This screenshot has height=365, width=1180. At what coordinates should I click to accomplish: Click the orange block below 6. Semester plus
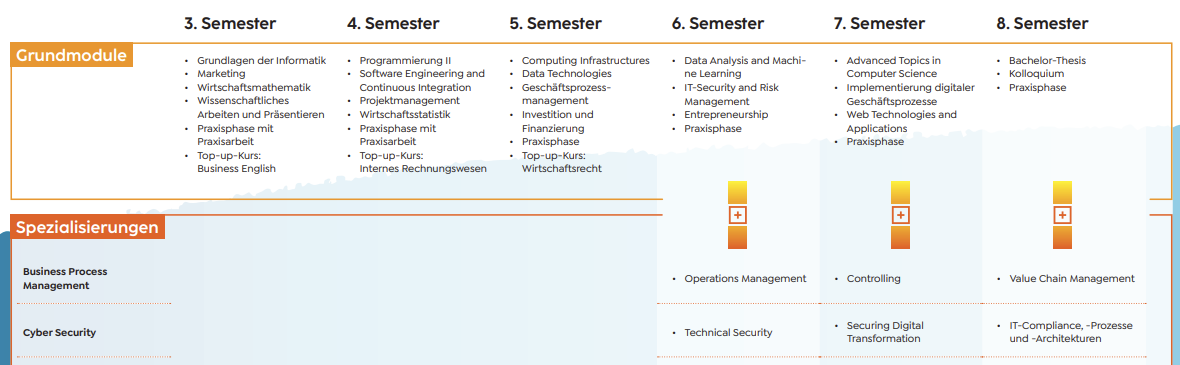click(x=738, y=238)
